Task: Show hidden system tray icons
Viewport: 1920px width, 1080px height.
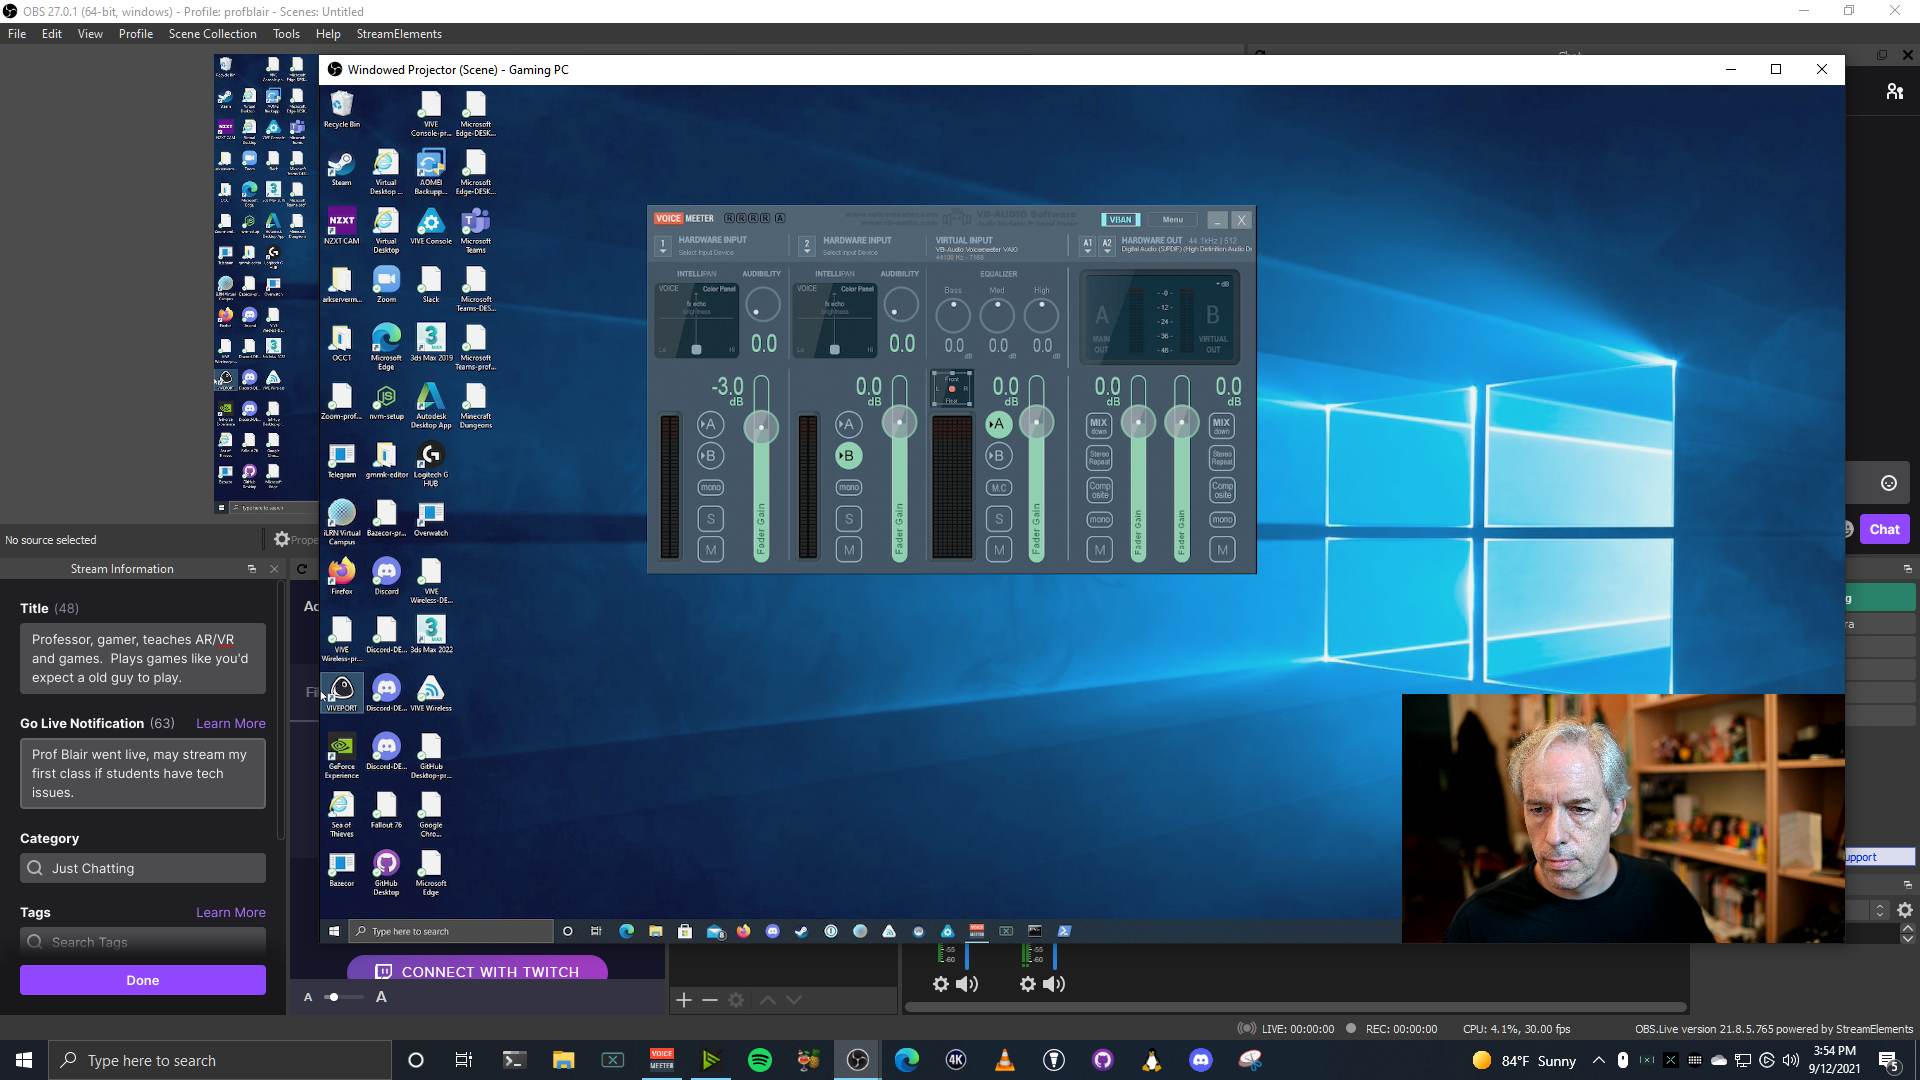Action: [1598, 1060]
